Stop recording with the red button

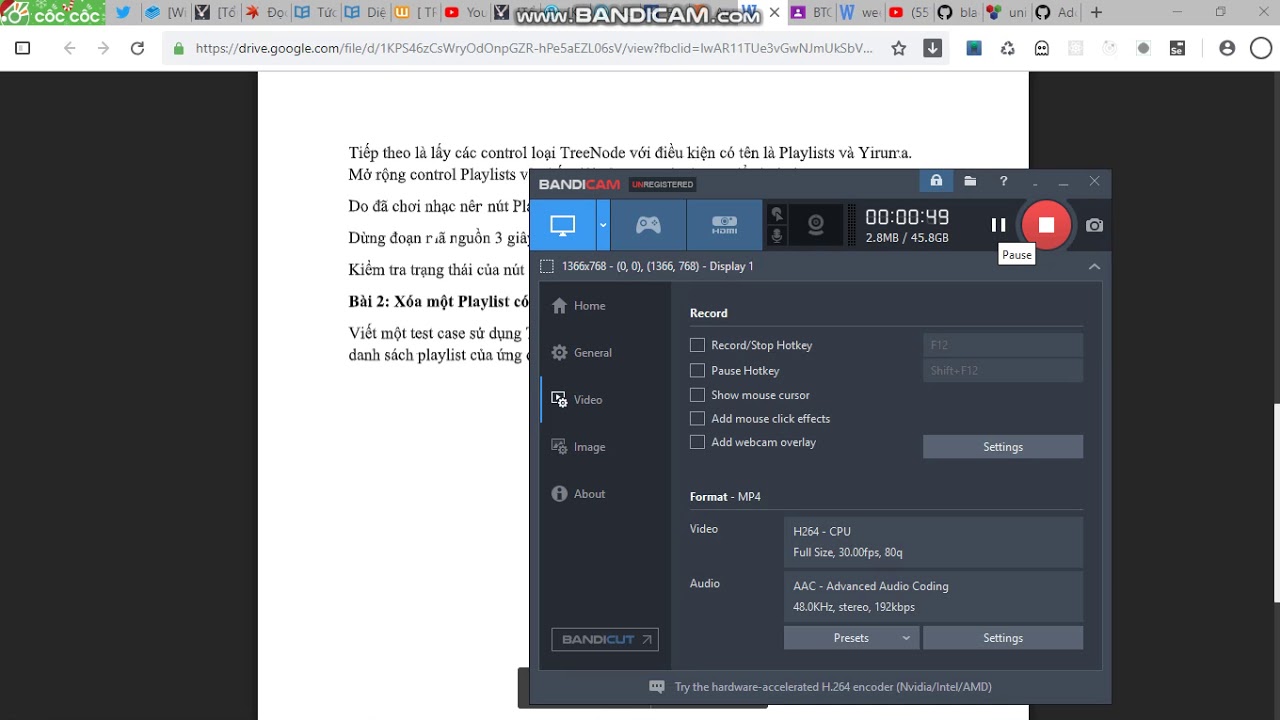coord(1046,225)
